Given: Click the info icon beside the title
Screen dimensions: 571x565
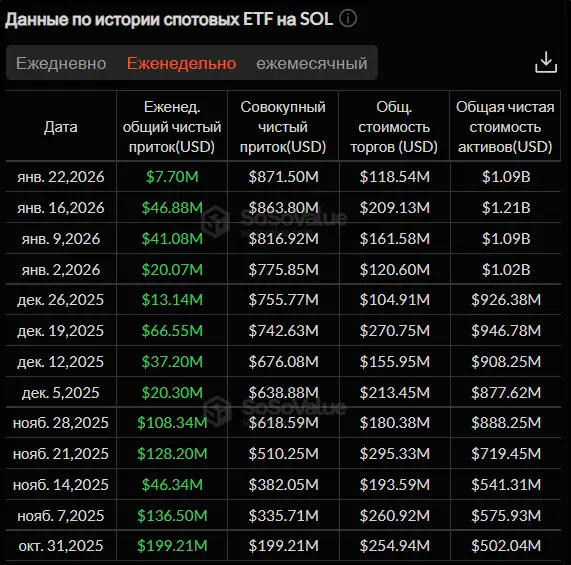Looking at the screenshot, I should coord(348,19).
